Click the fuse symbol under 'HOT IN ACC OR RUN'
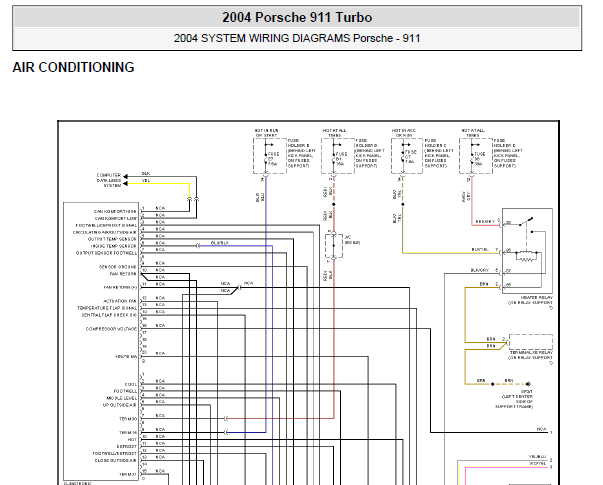Screen dimensions: 603x485 click(403, 158)
